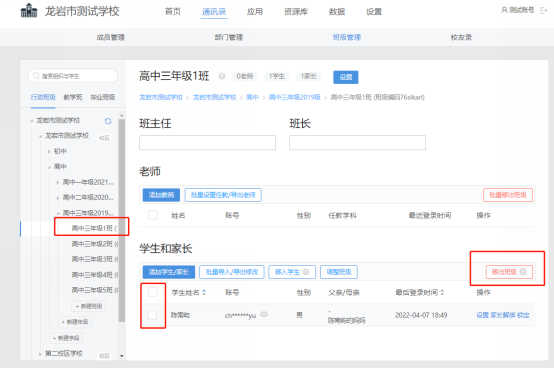Collapse the 龙岩市测试学校 校区 sub-node
The image size is (554, 368).
coord(40,136)
